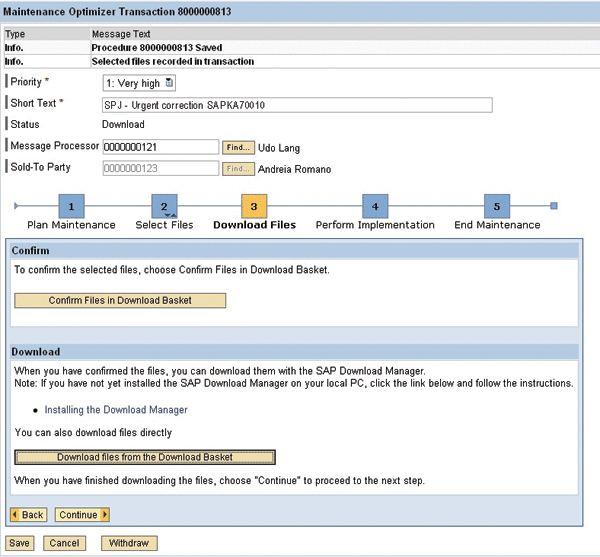The image size is (600, 557).
Task: Click the roadmap end square marker
Action: click(554, 206)
